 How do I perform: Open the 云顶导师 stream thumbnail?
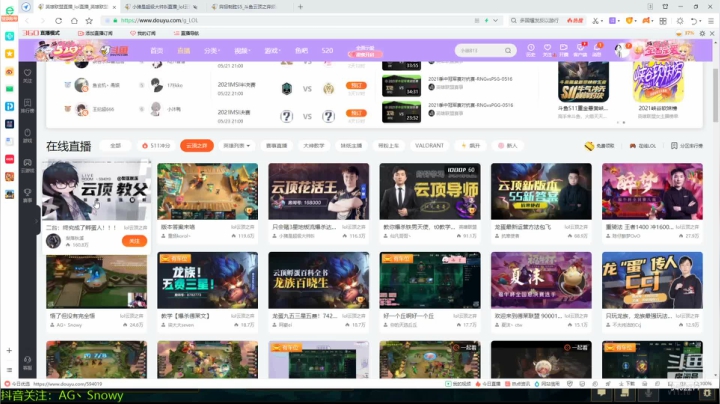[430, 191]
